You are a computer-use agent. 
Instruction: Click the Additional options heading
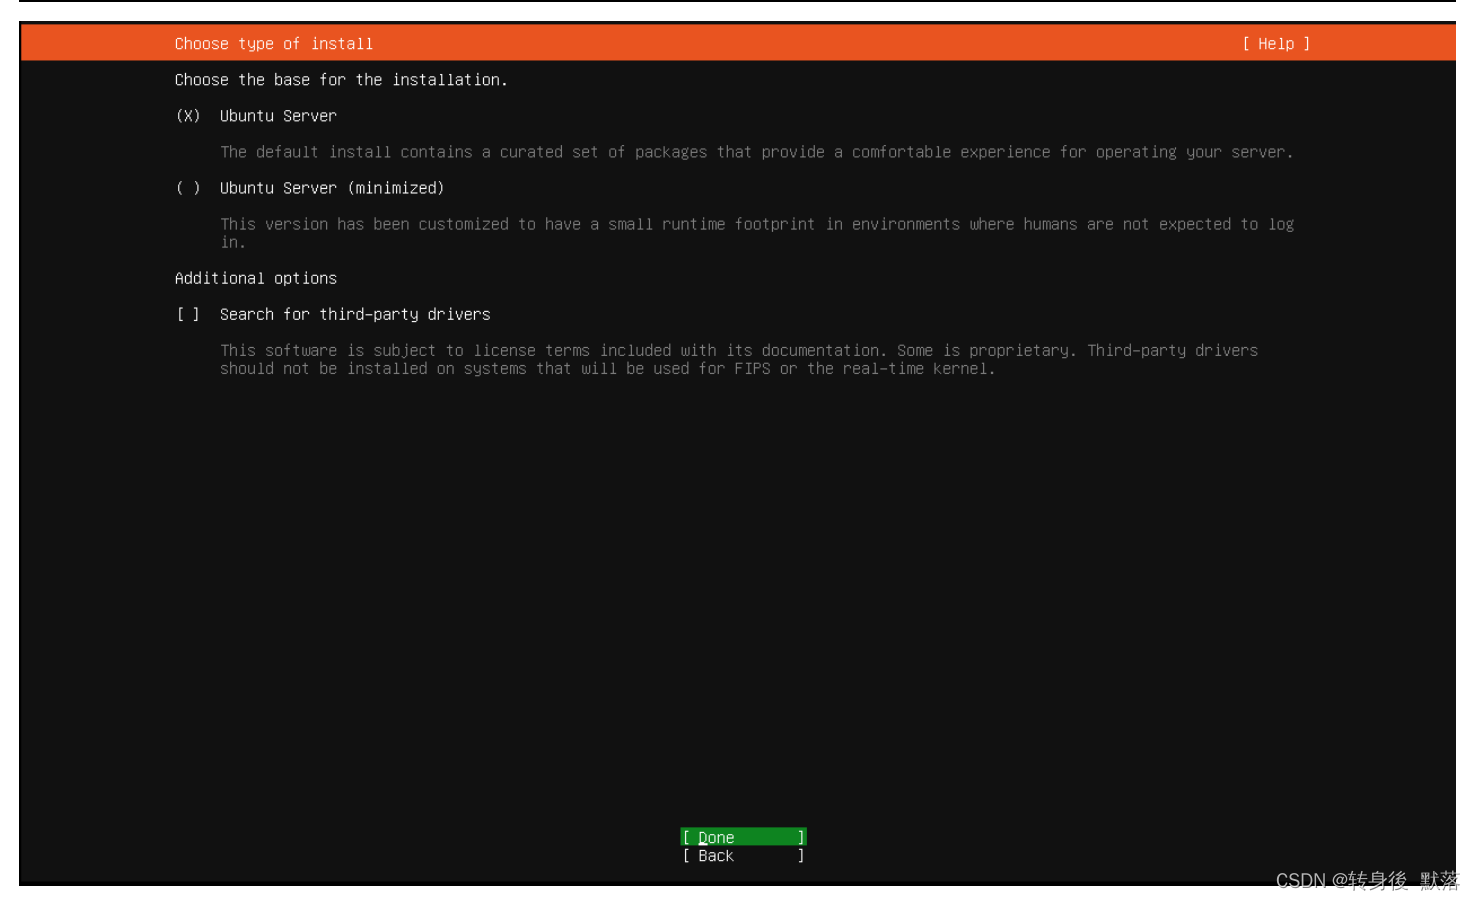(256, 278)
